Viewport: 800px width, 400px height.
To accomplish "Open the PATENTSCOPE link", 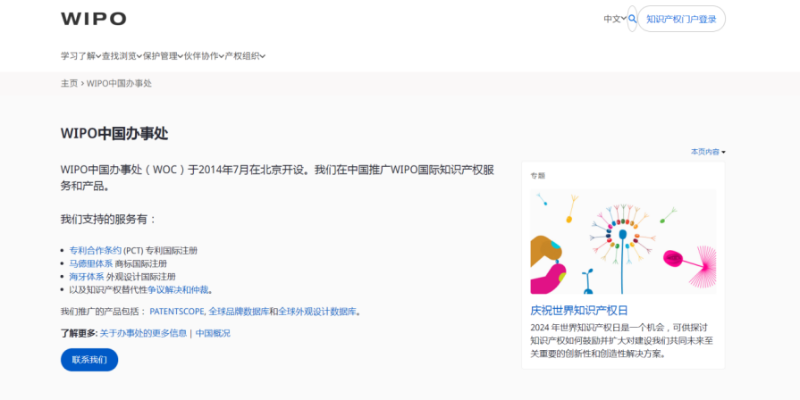I will tap(177, 311).
